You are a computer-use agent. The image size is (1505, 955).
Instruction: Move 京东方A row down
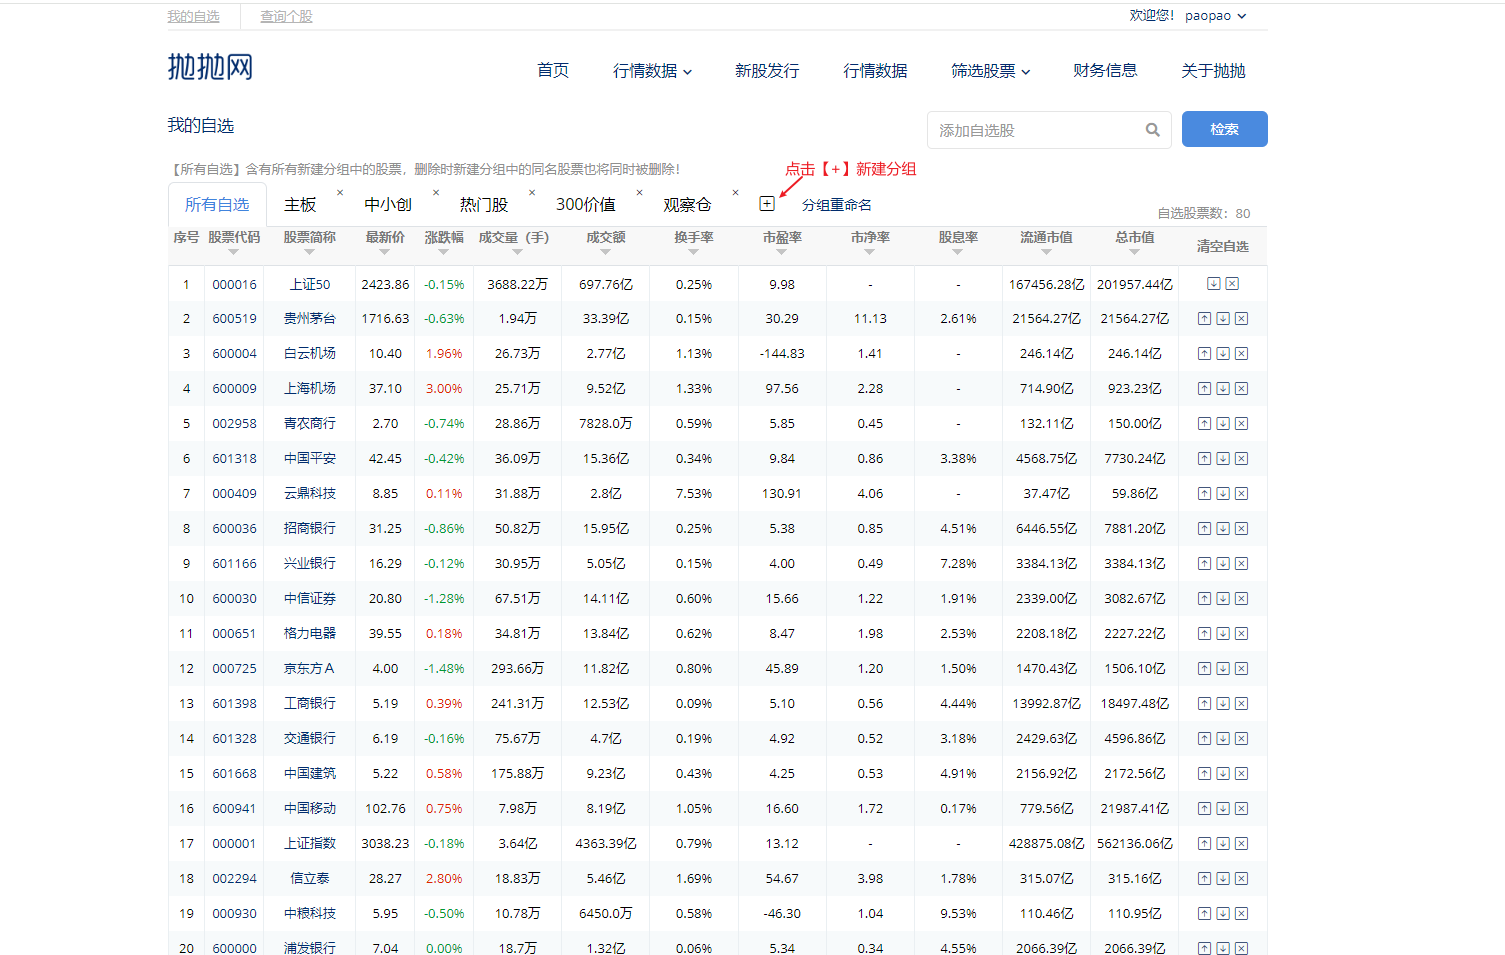(x=1223, y=669)
